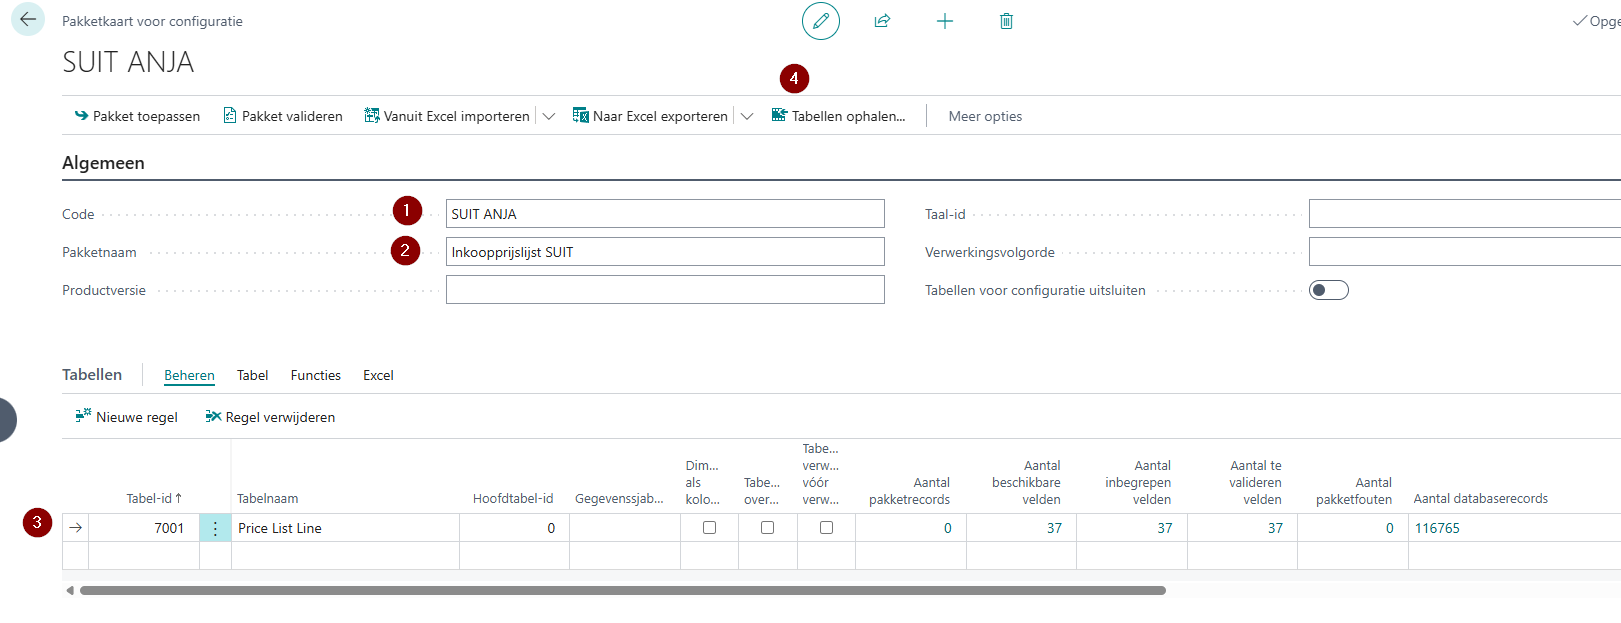Toggle Tabellen voor configuratie uitsluiten switch
The width and height of the screenshot is (1621, 623).
click(x=1329, y=290)
